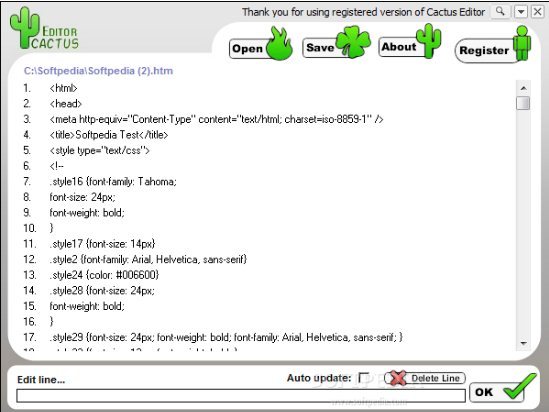Click the cactus icon beside About

[x=429, y=41]
